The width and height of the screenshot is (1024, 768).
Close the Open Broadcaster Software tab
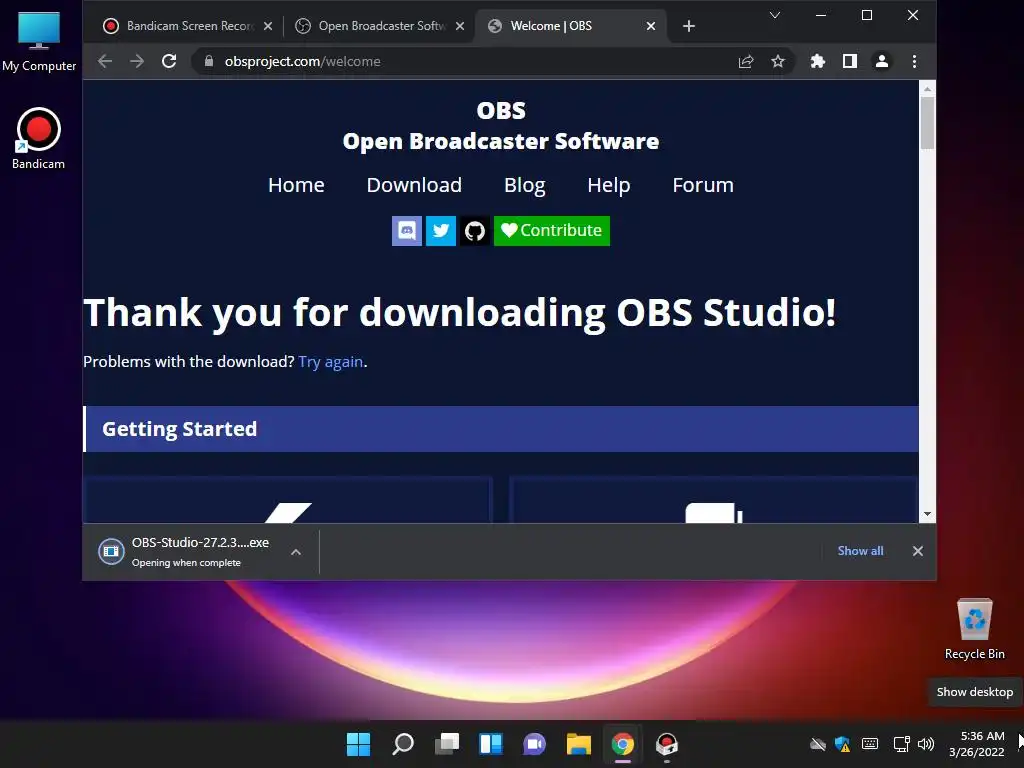460,26
